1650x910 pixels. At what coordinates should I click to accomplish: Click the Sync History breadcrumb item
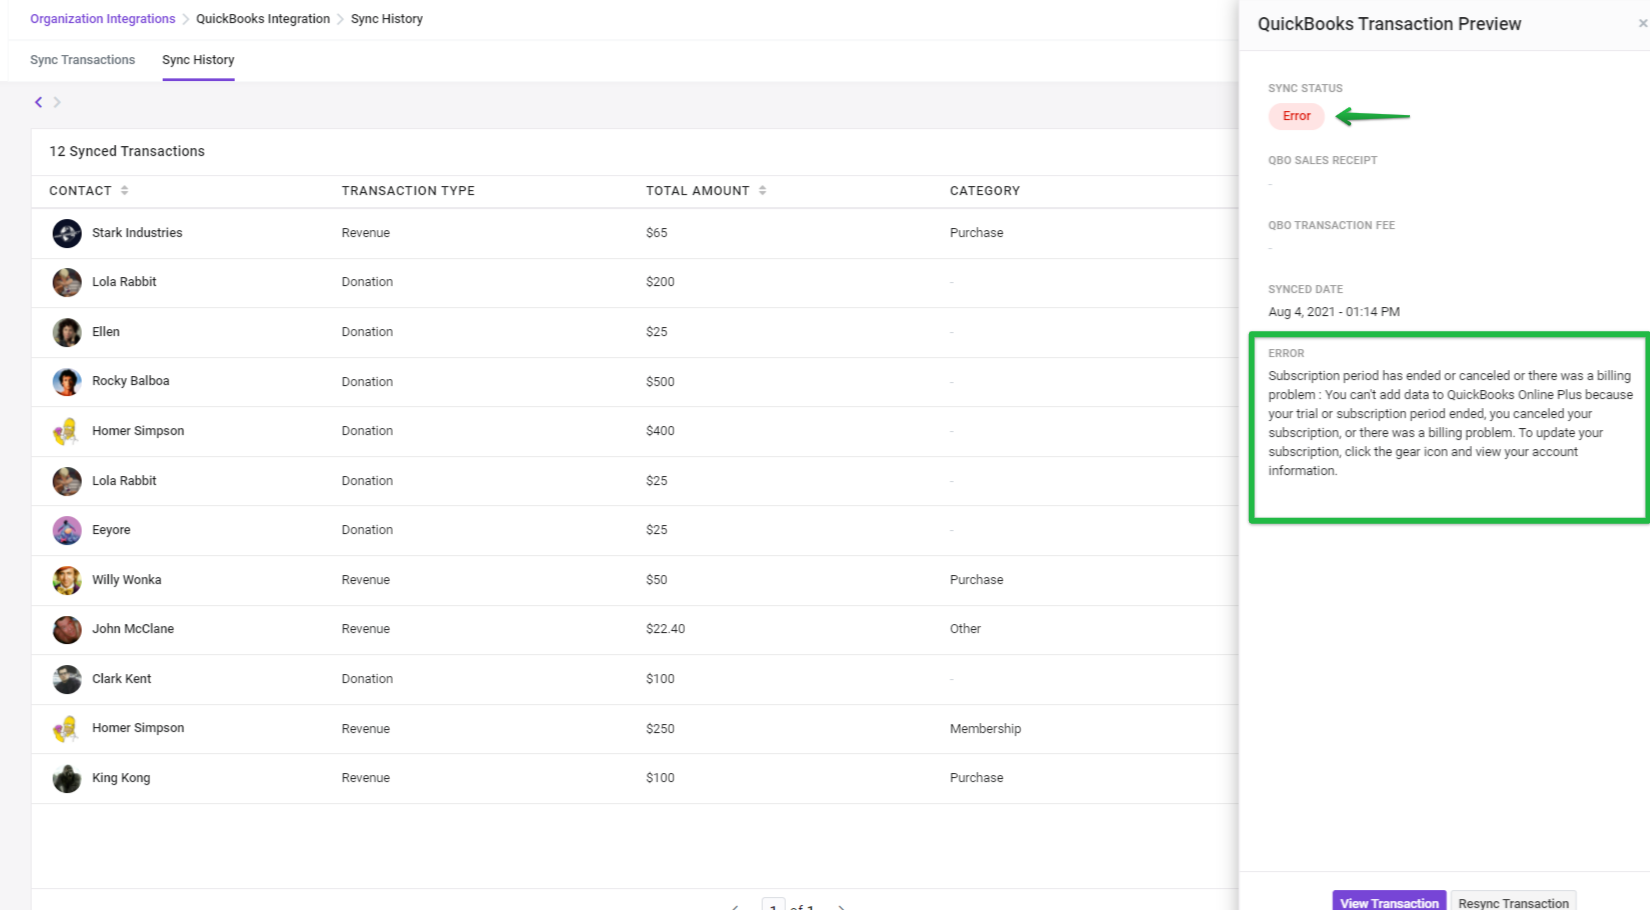pyautogui.click(x=387, y=19)
